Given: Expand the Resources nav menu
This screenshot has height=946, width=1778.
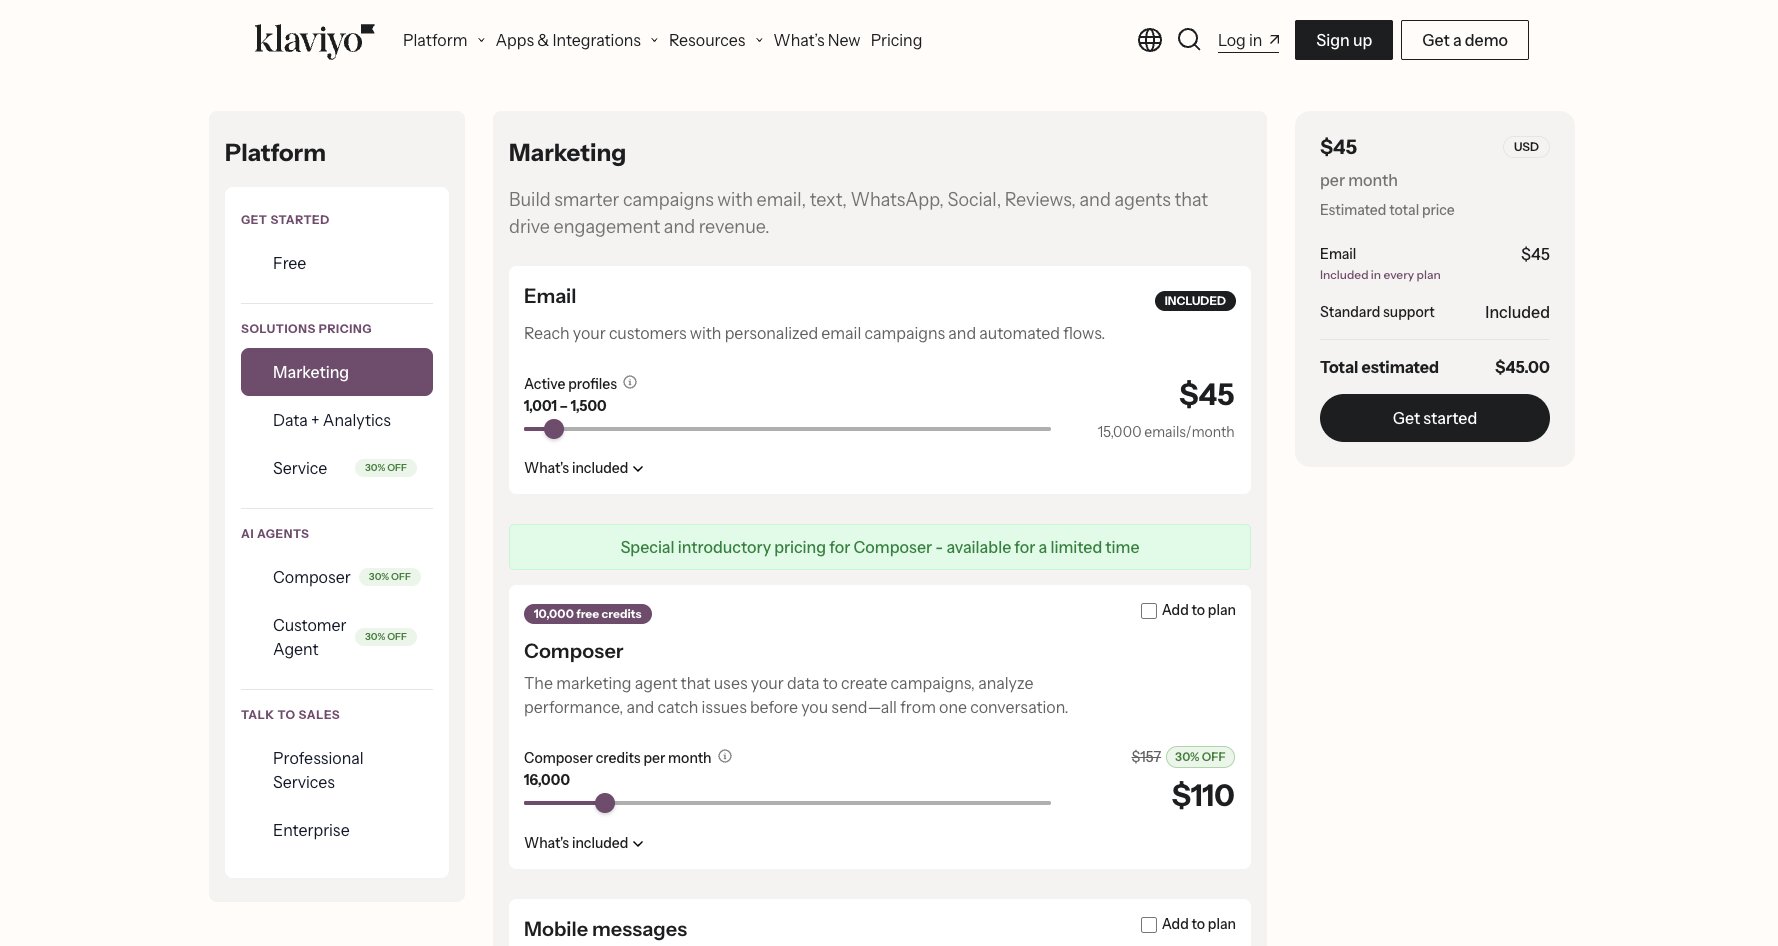Looking at the screenshot, I should click(x=716, y=40).
